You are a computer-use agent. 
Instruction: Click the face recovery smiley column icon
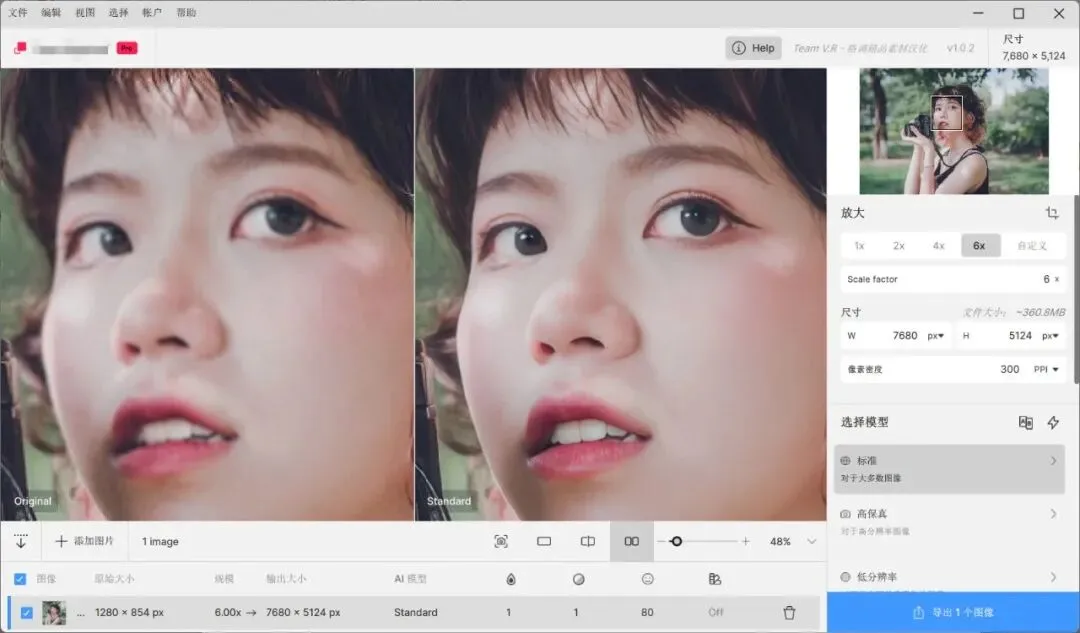(x=647, y=579)
